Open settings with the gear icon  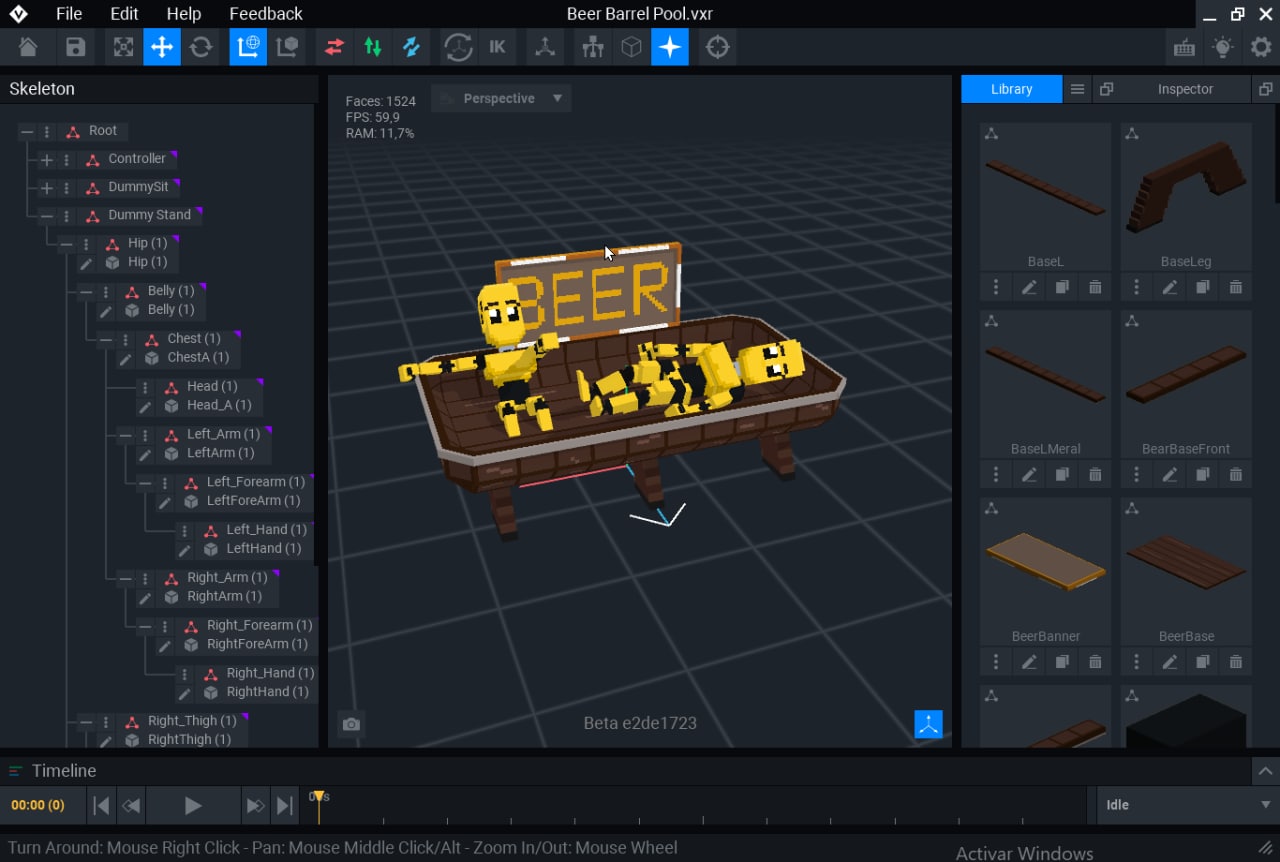click(x=1260, y=47)
